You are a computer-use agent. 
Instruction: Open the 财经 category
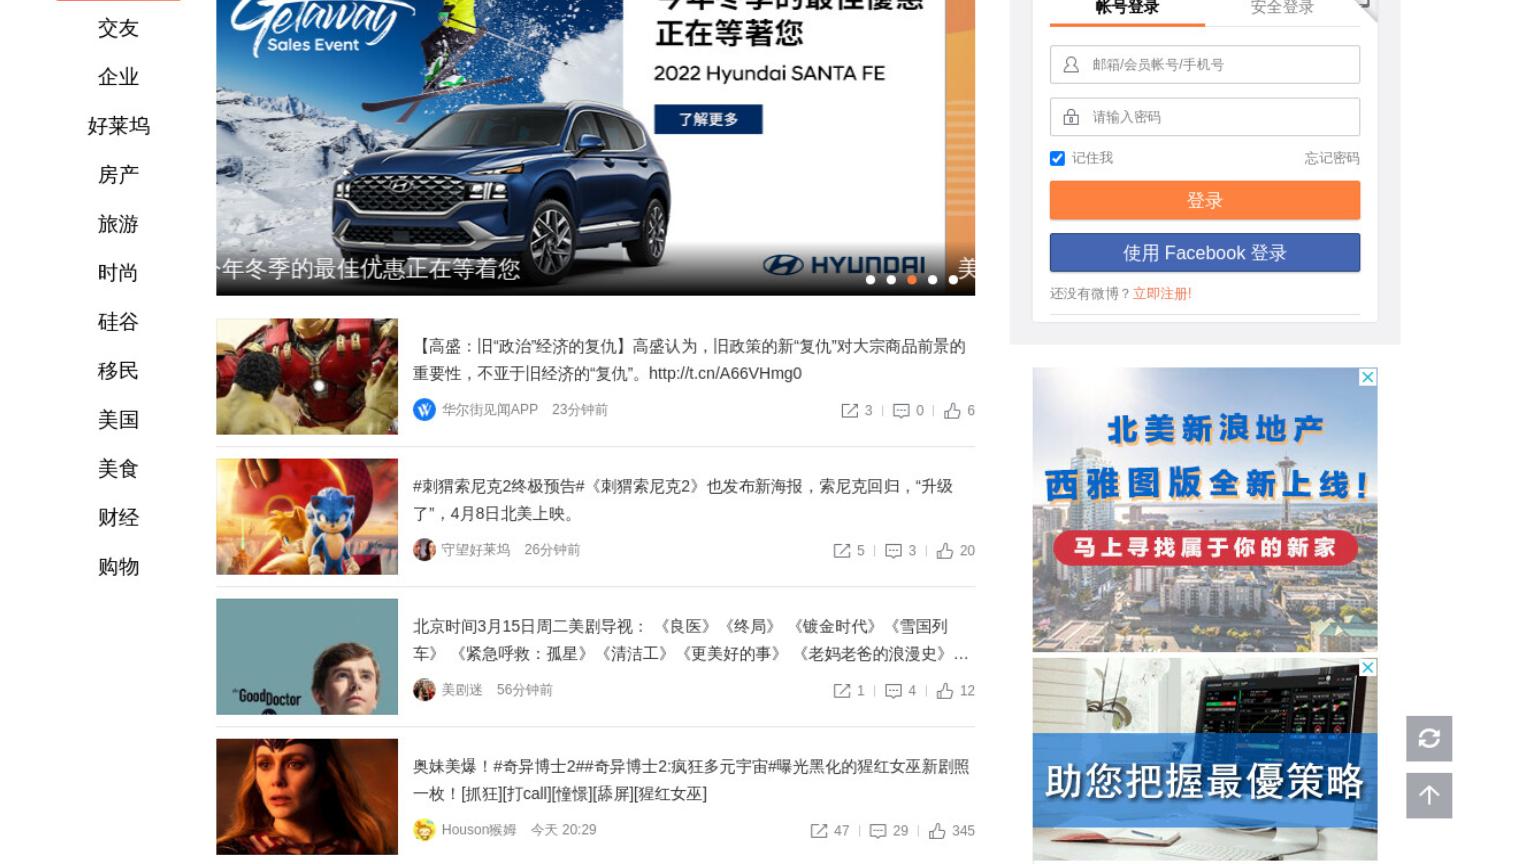pyautogui.click(x=118, y=518)
